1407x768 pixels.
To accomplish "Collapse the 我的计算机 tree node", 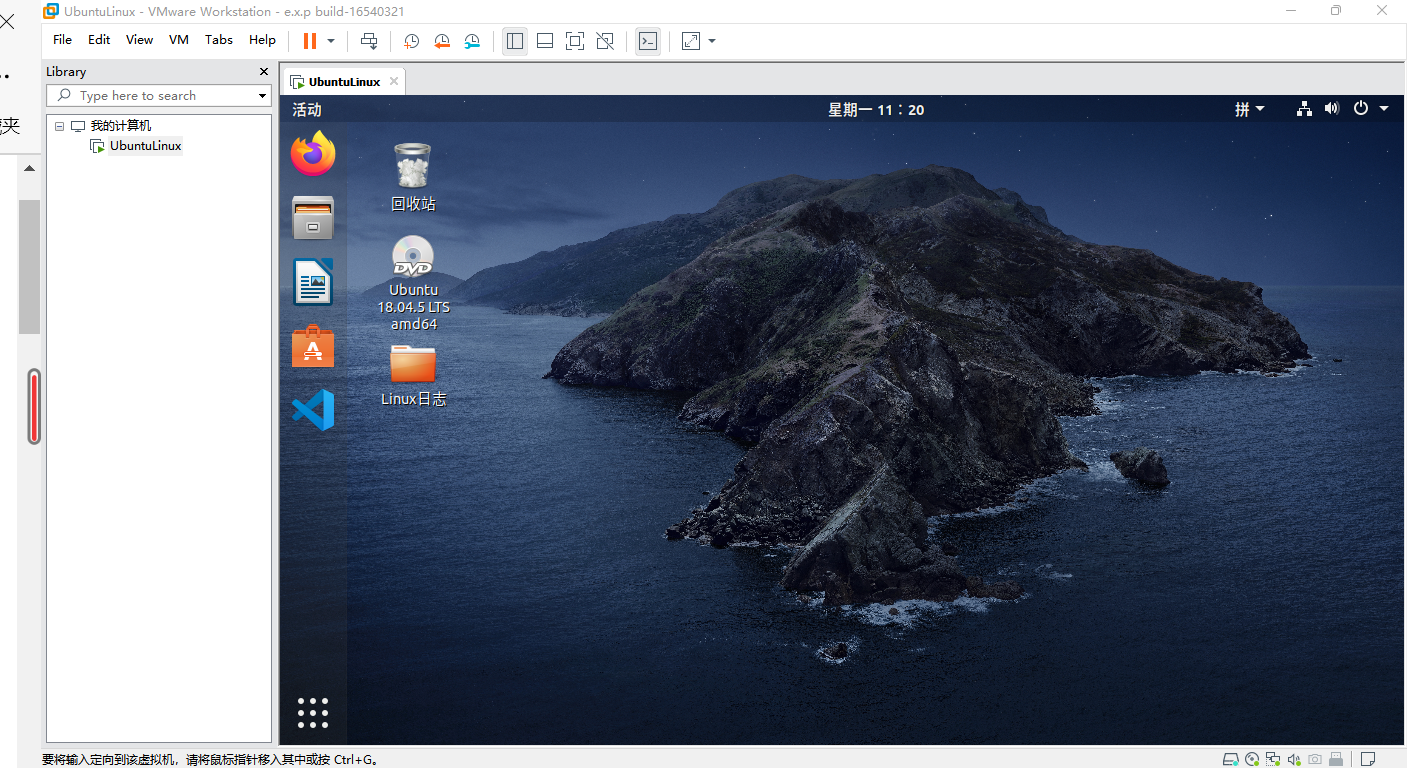I will 58,125.
